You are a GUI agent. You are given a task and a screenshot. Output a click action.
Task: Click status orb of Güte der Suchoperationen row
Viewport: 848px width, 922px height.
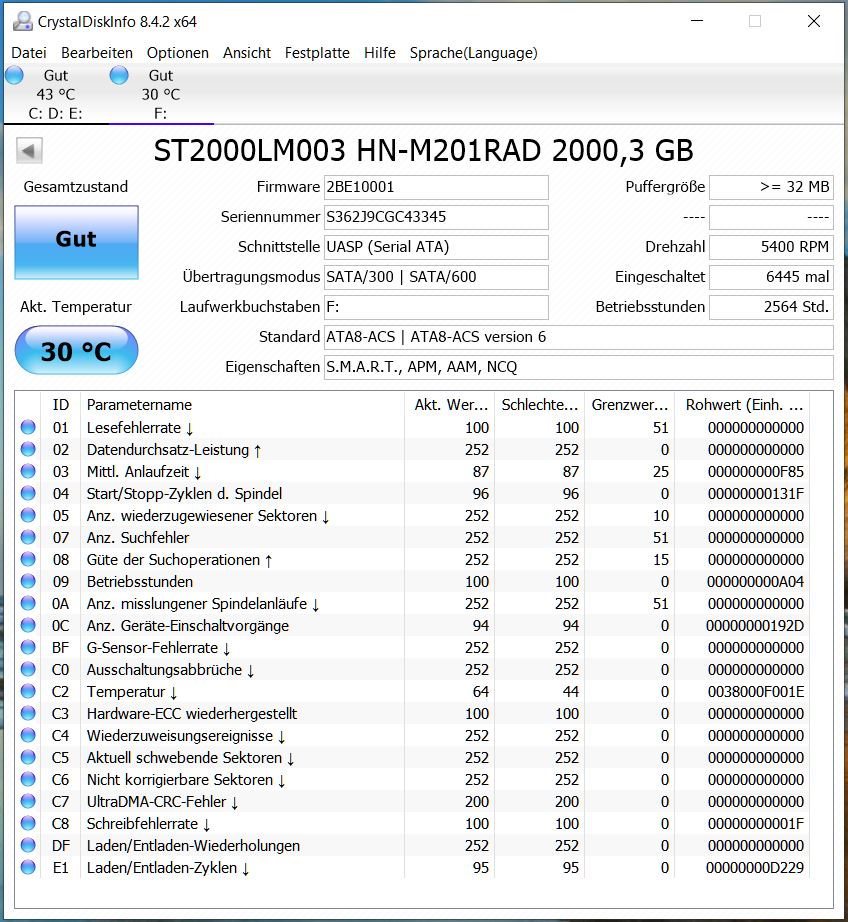(28, 559)
